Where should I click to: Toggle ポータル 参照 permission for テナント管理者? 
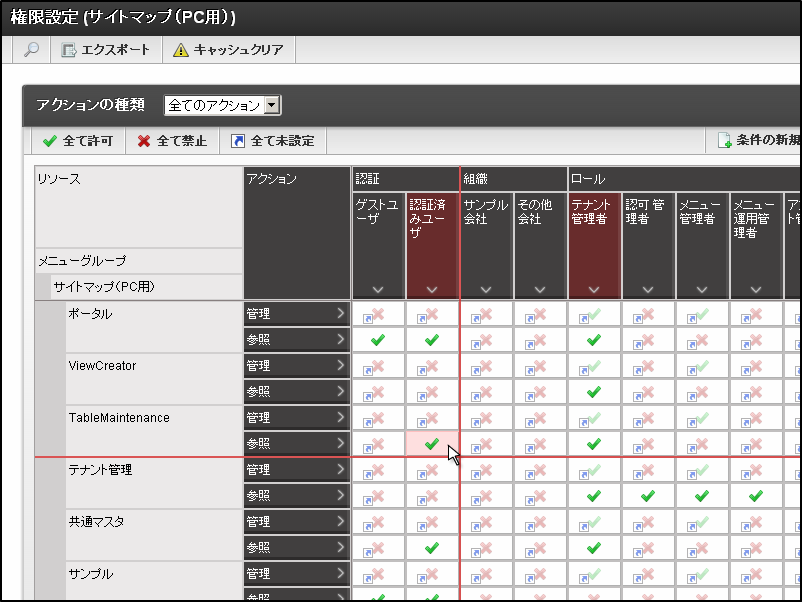tap(594, 340)
